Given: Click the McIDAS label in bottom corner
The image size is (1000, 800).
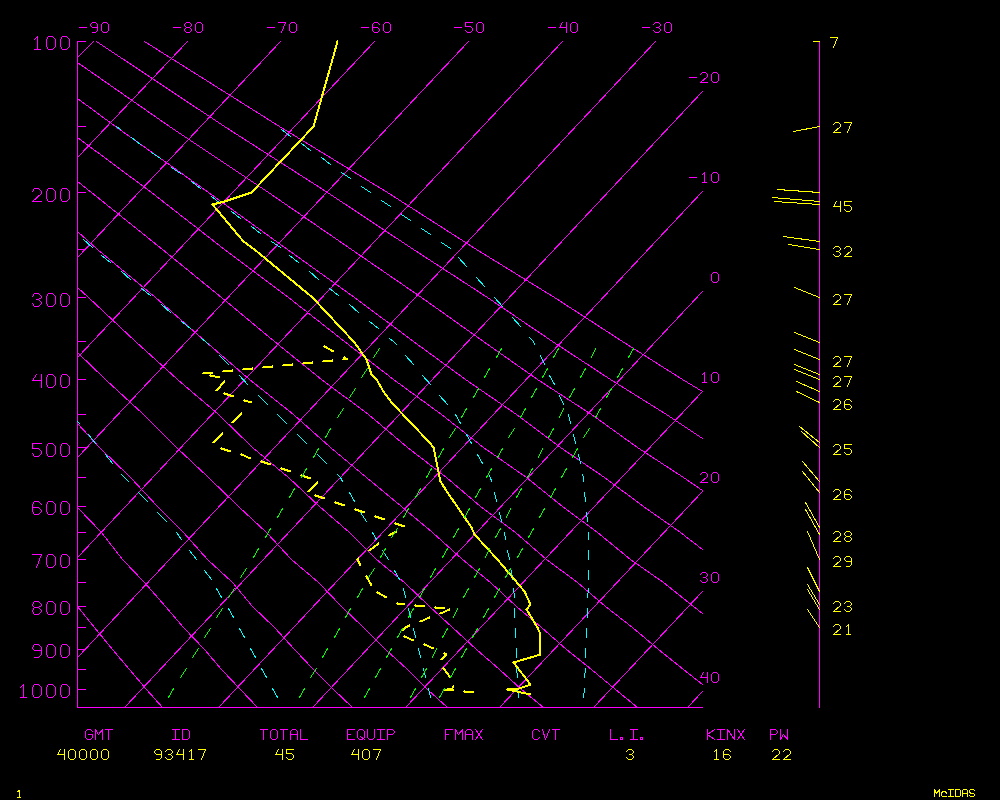Looking at the screenshot, I should click(x=954, y=793).
